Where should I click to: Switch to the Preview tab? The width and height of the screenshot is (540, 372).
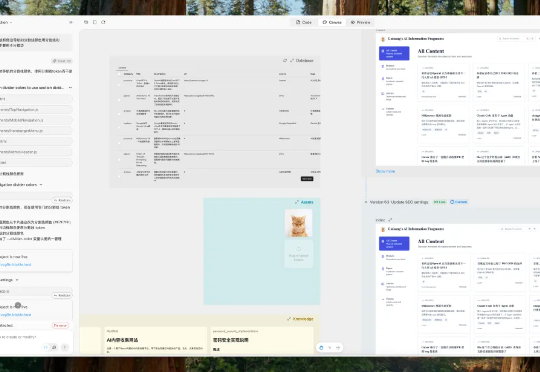click(360, 22)
